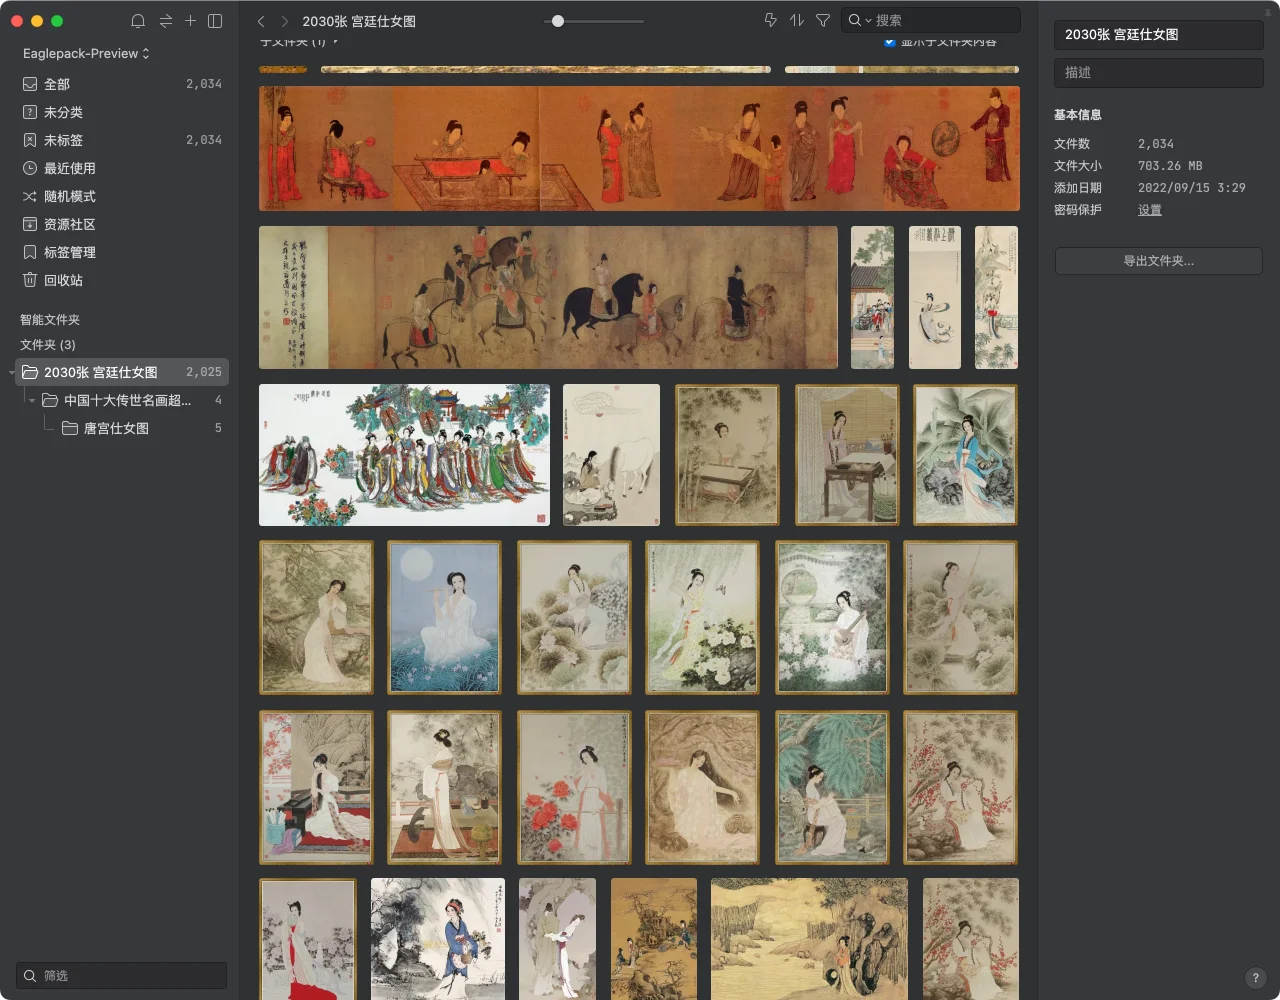Click the lightning quick action icon
The height and width of the screenshot is (1000, 1280).
[770, 20]
